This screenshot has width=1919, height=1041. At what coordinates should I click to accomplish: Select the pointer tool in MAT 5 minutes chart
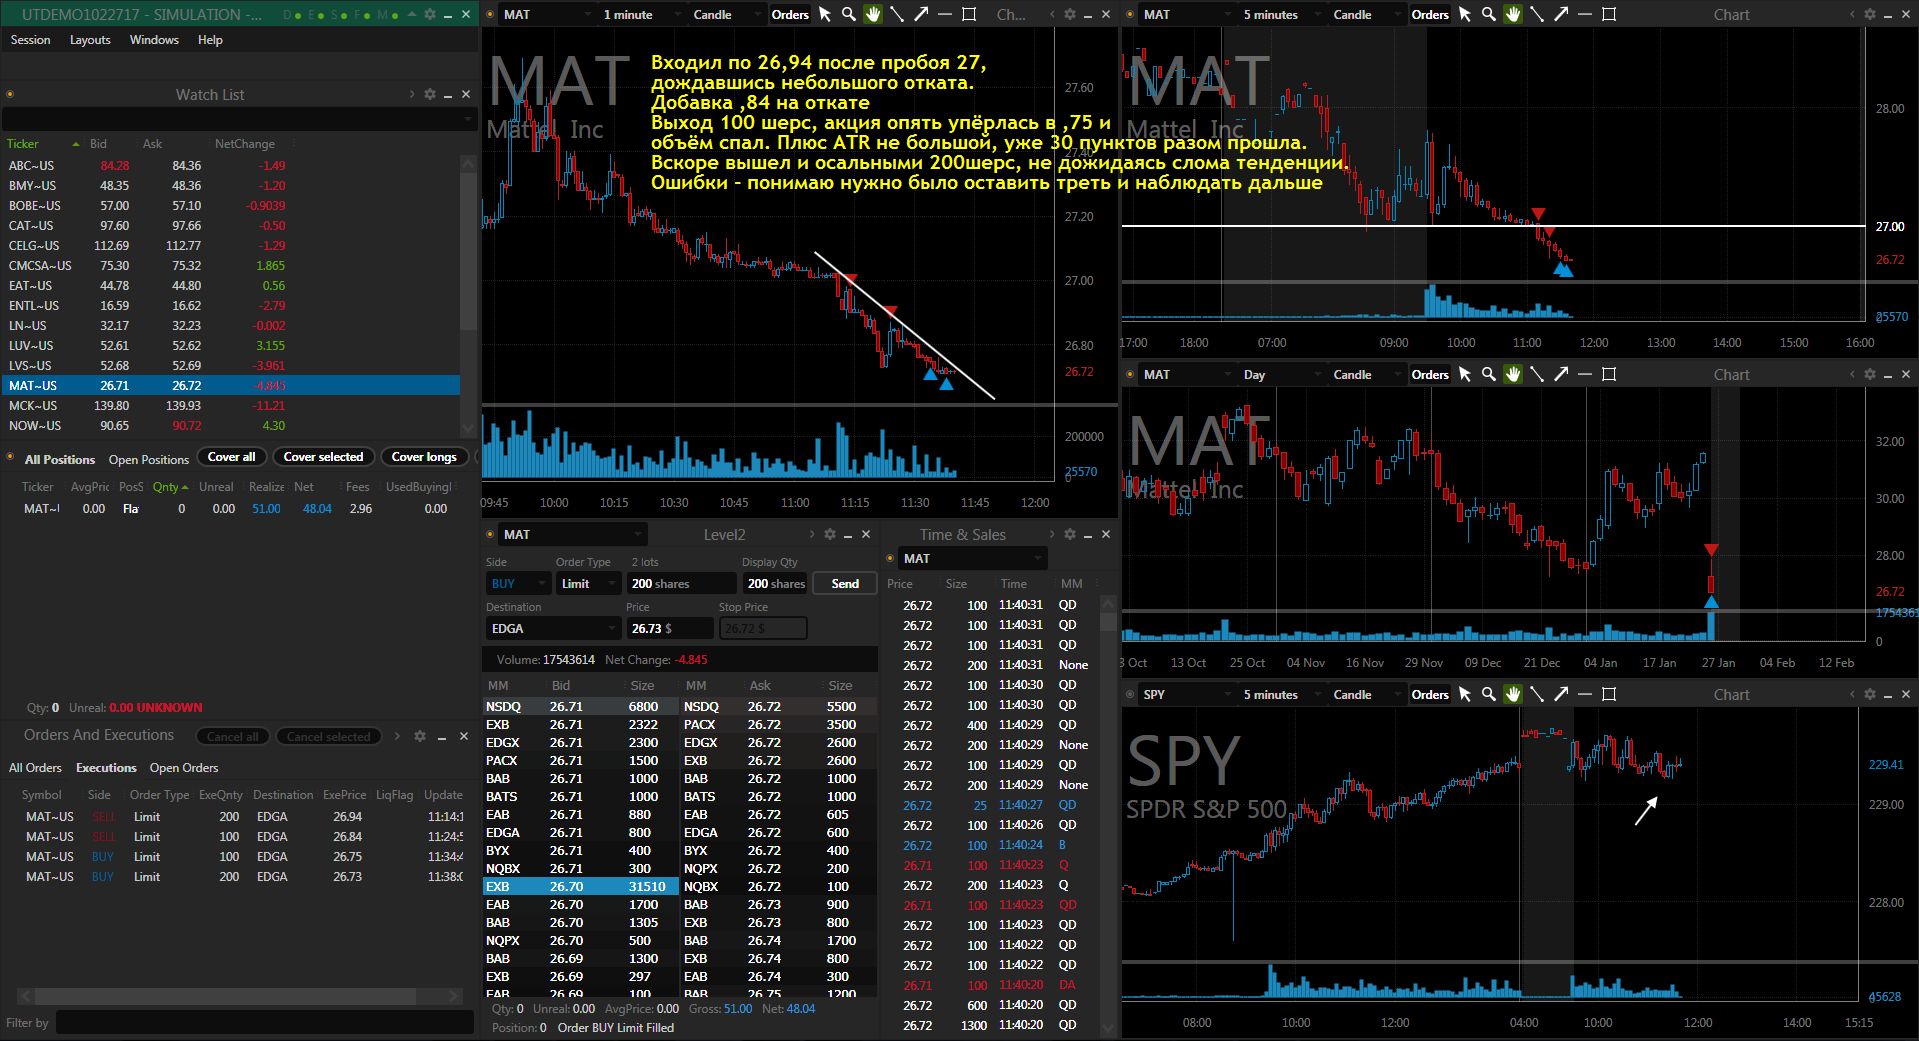(1464, 14)
